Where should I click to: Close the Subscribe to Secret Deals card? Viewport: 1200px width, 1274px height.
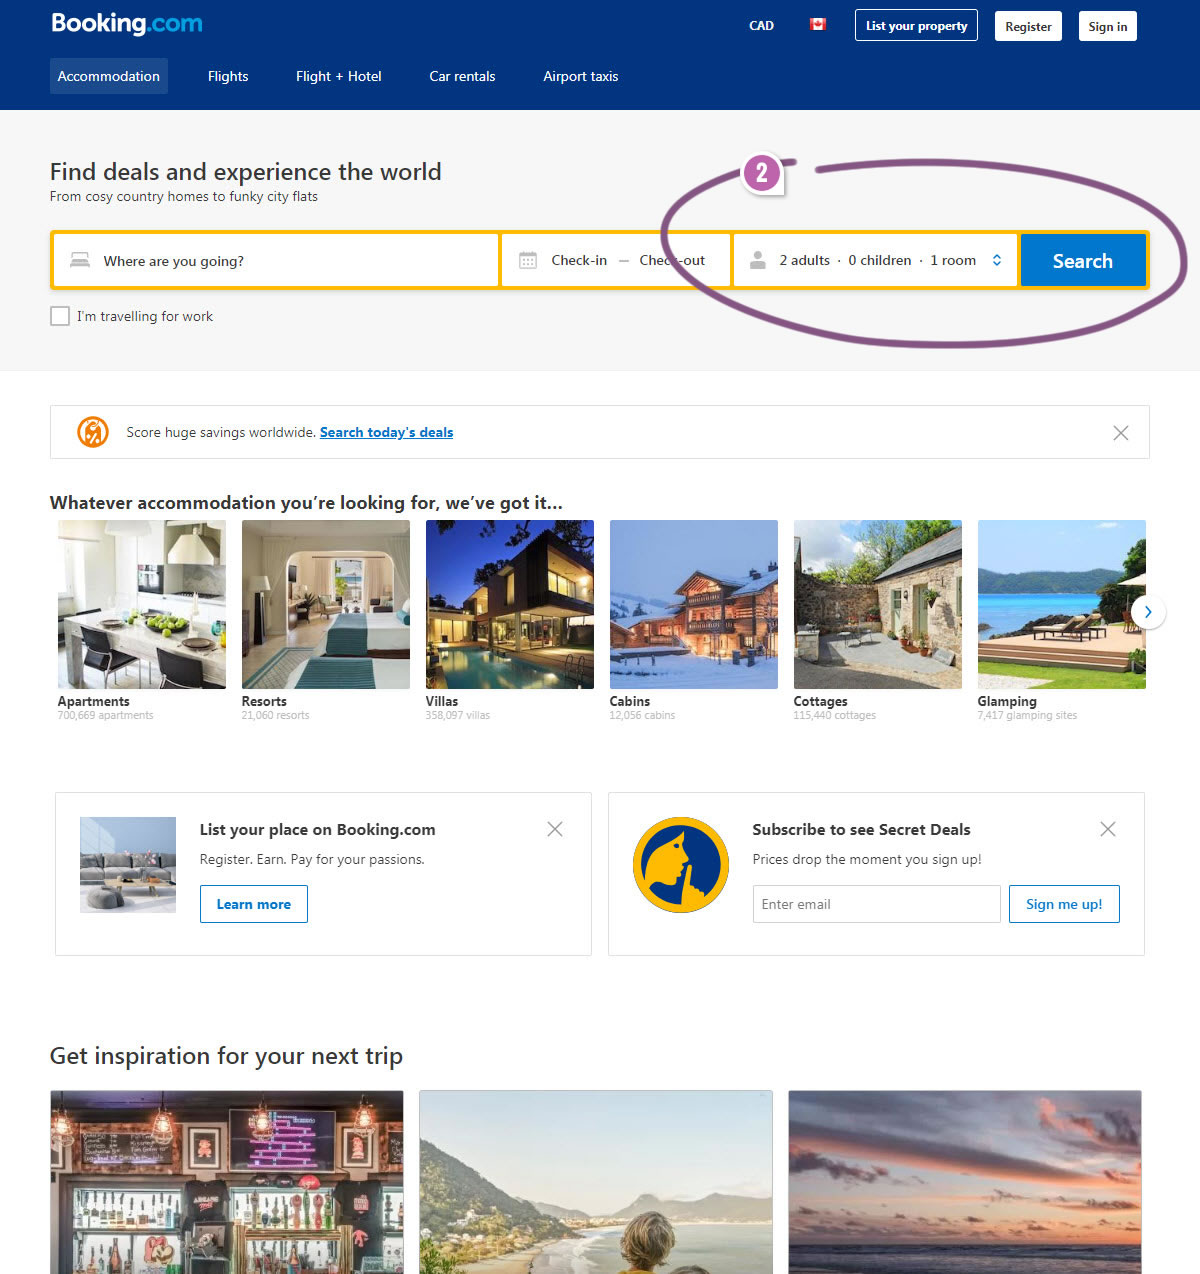(1107, 829)
